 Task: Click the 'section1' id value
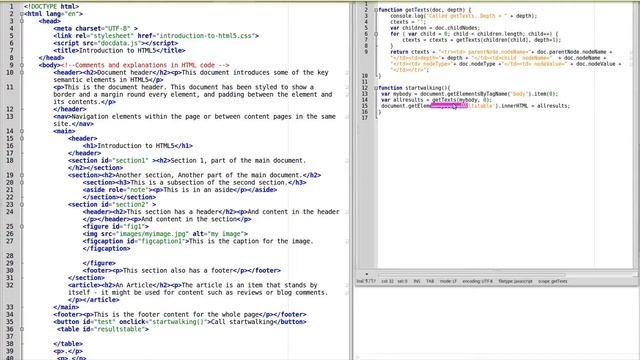[x=130, y=161]
